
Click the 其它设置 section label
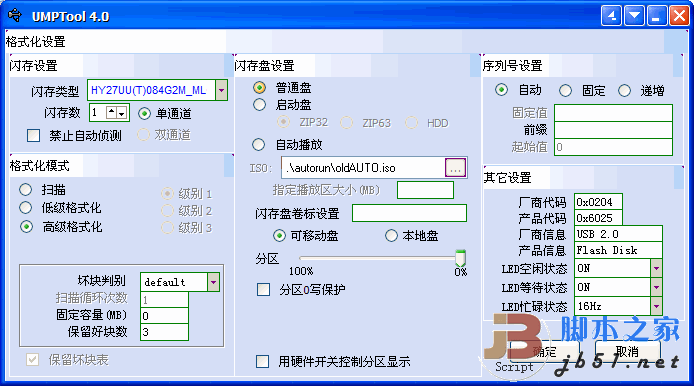507,178
